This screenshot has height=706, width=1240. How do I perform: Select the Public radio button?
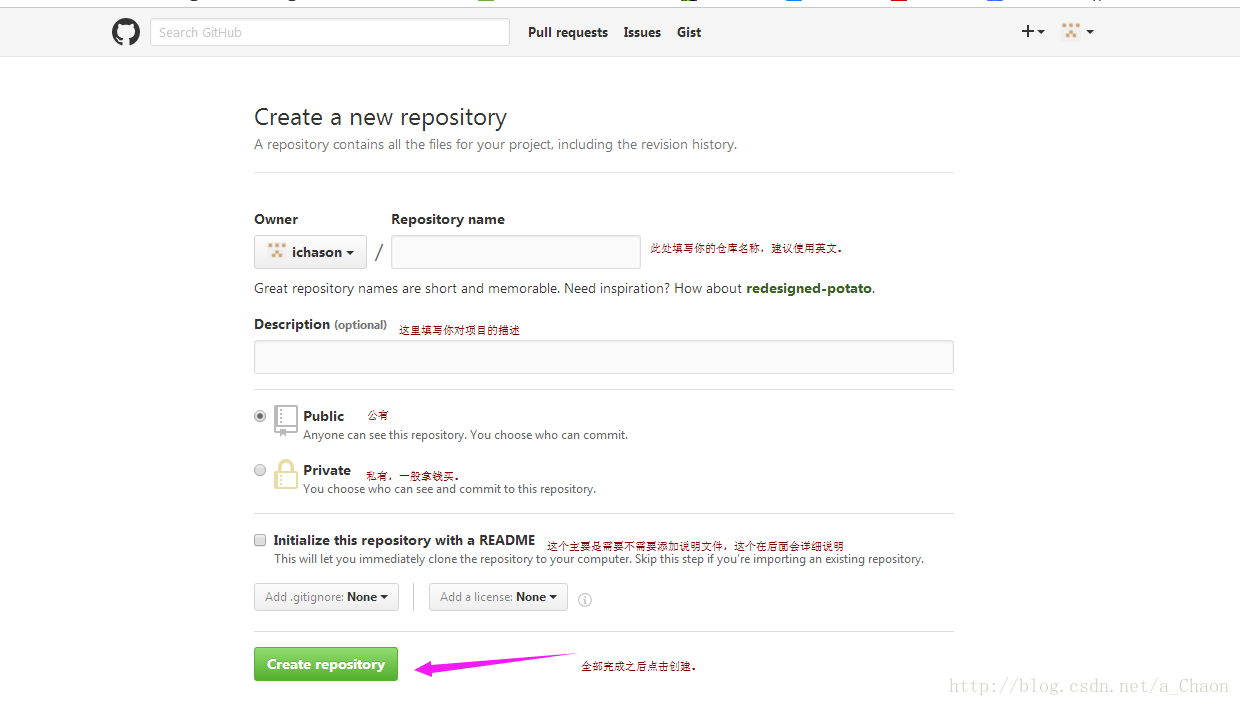(x=260, y=416)
